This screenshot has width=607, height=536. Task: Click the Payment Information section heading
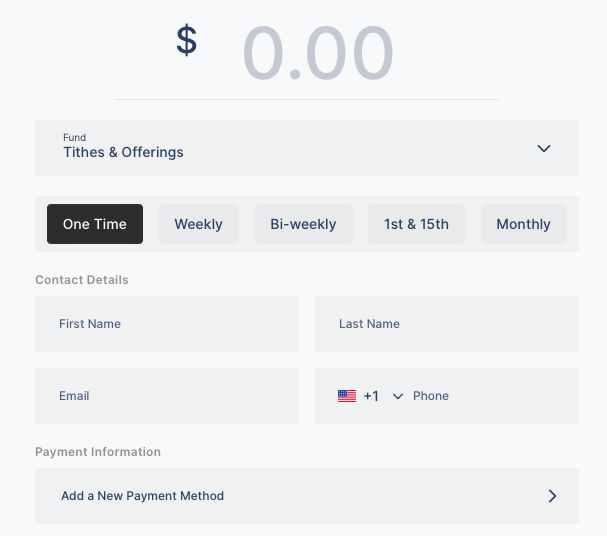(98, 452)
